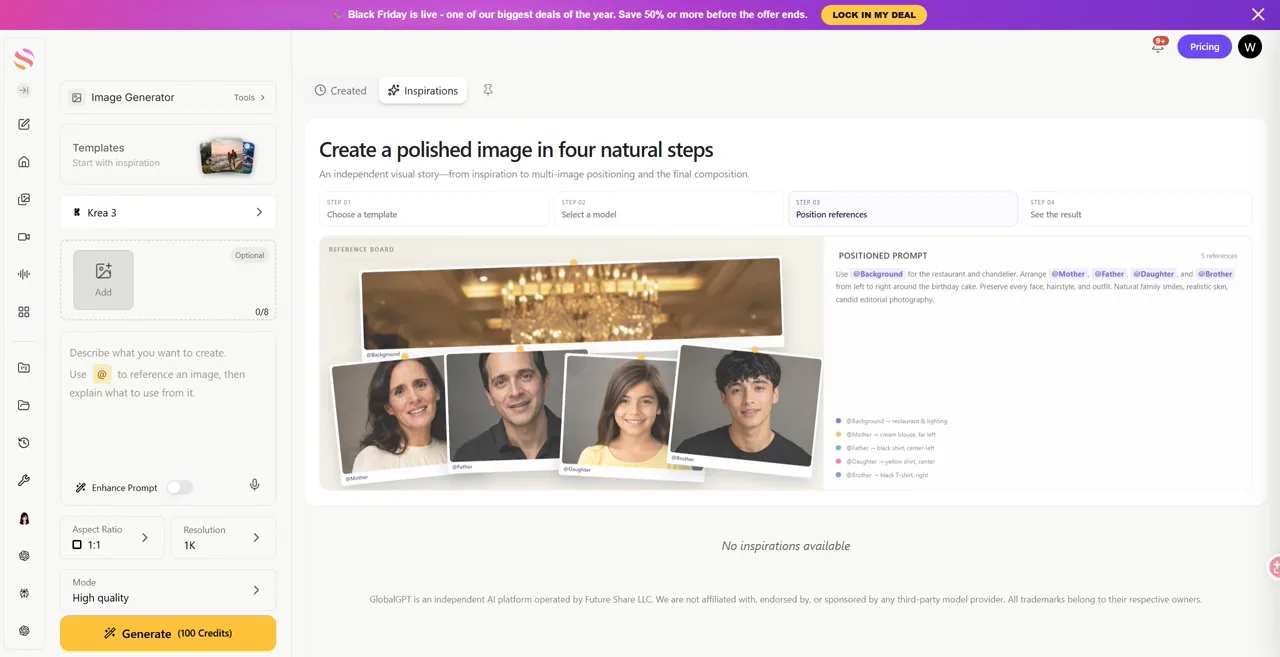Open history via the clock-arrow icon
Viewport: 1280px width, 657px height.
point(24,443)
